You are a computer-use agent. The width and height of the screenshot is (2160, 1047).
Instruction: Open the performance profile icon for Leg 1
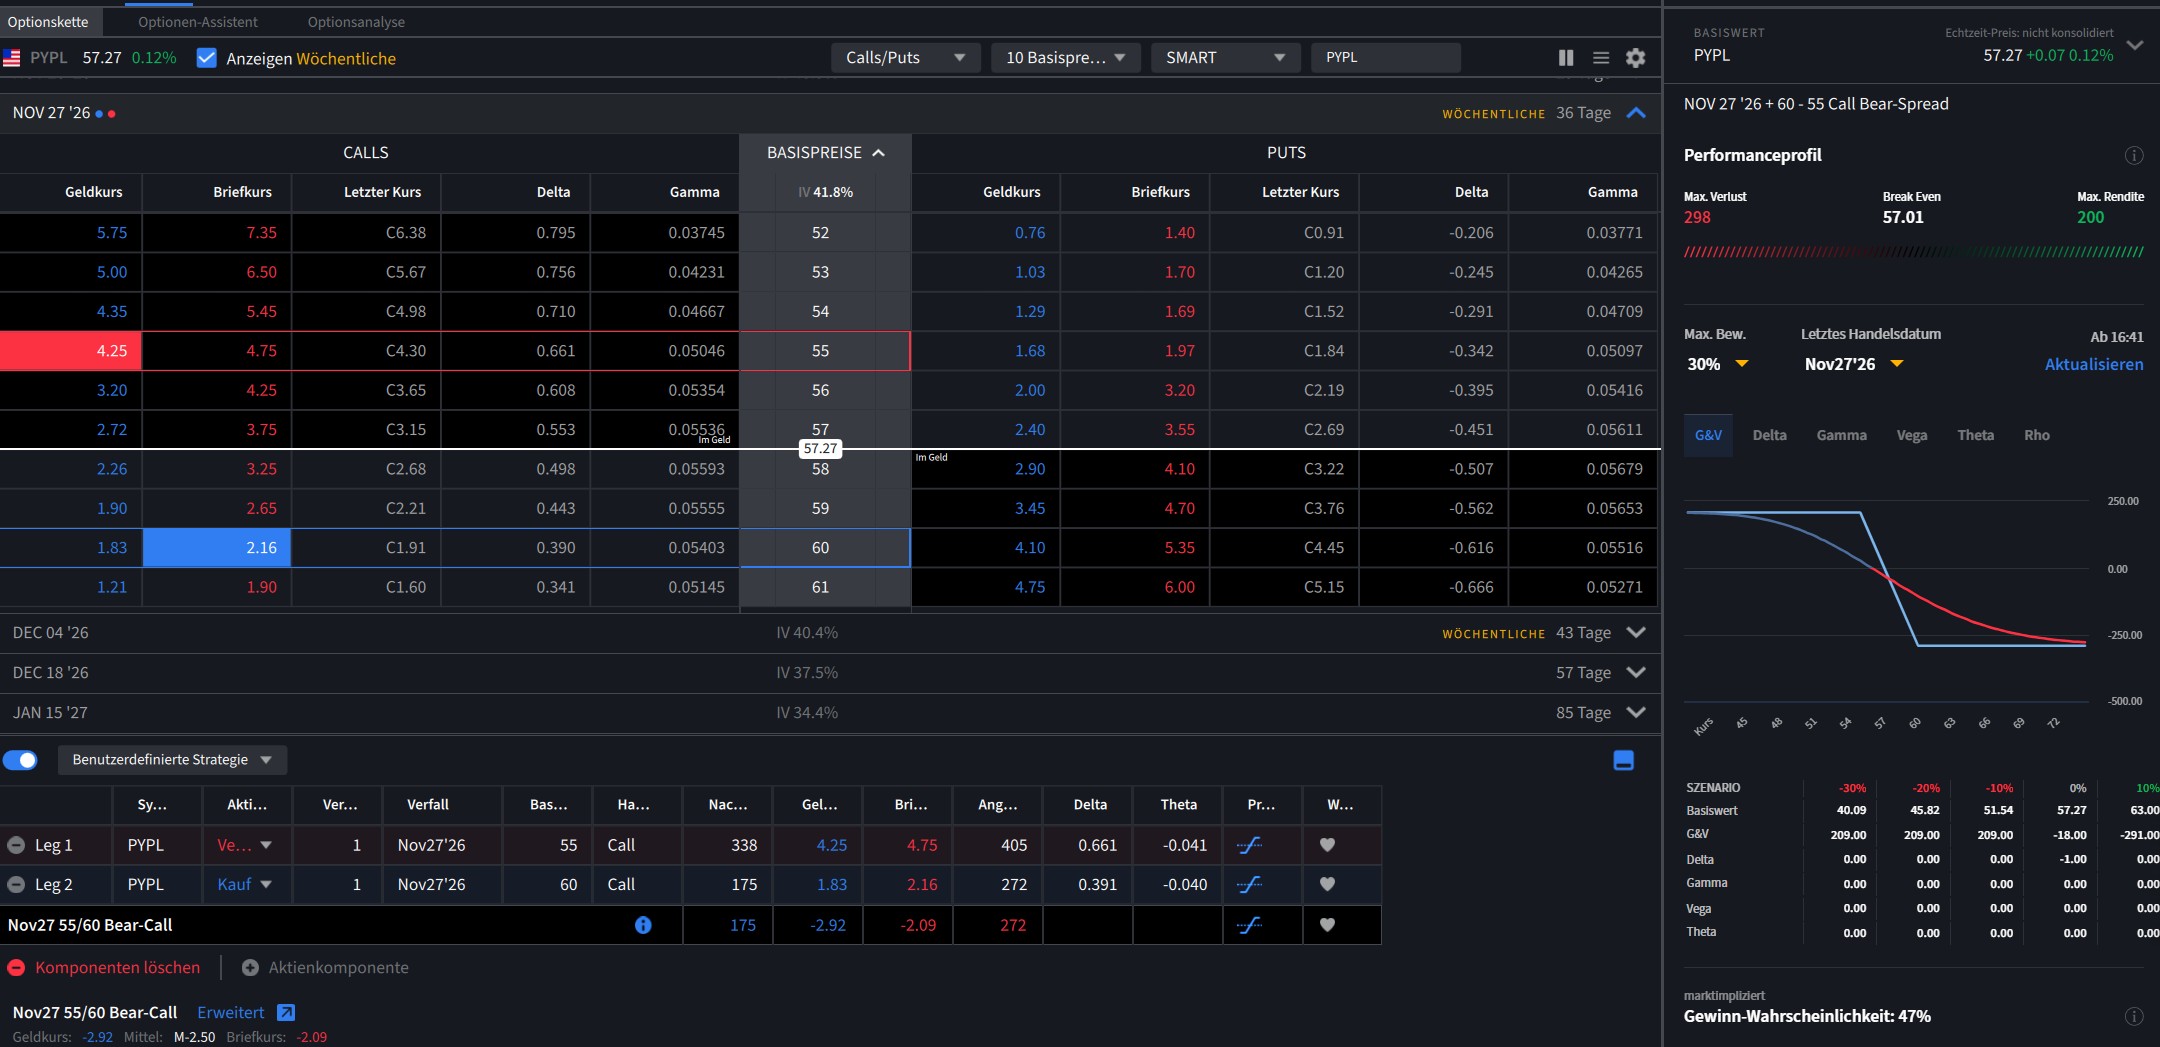[x=1250, y=845]
